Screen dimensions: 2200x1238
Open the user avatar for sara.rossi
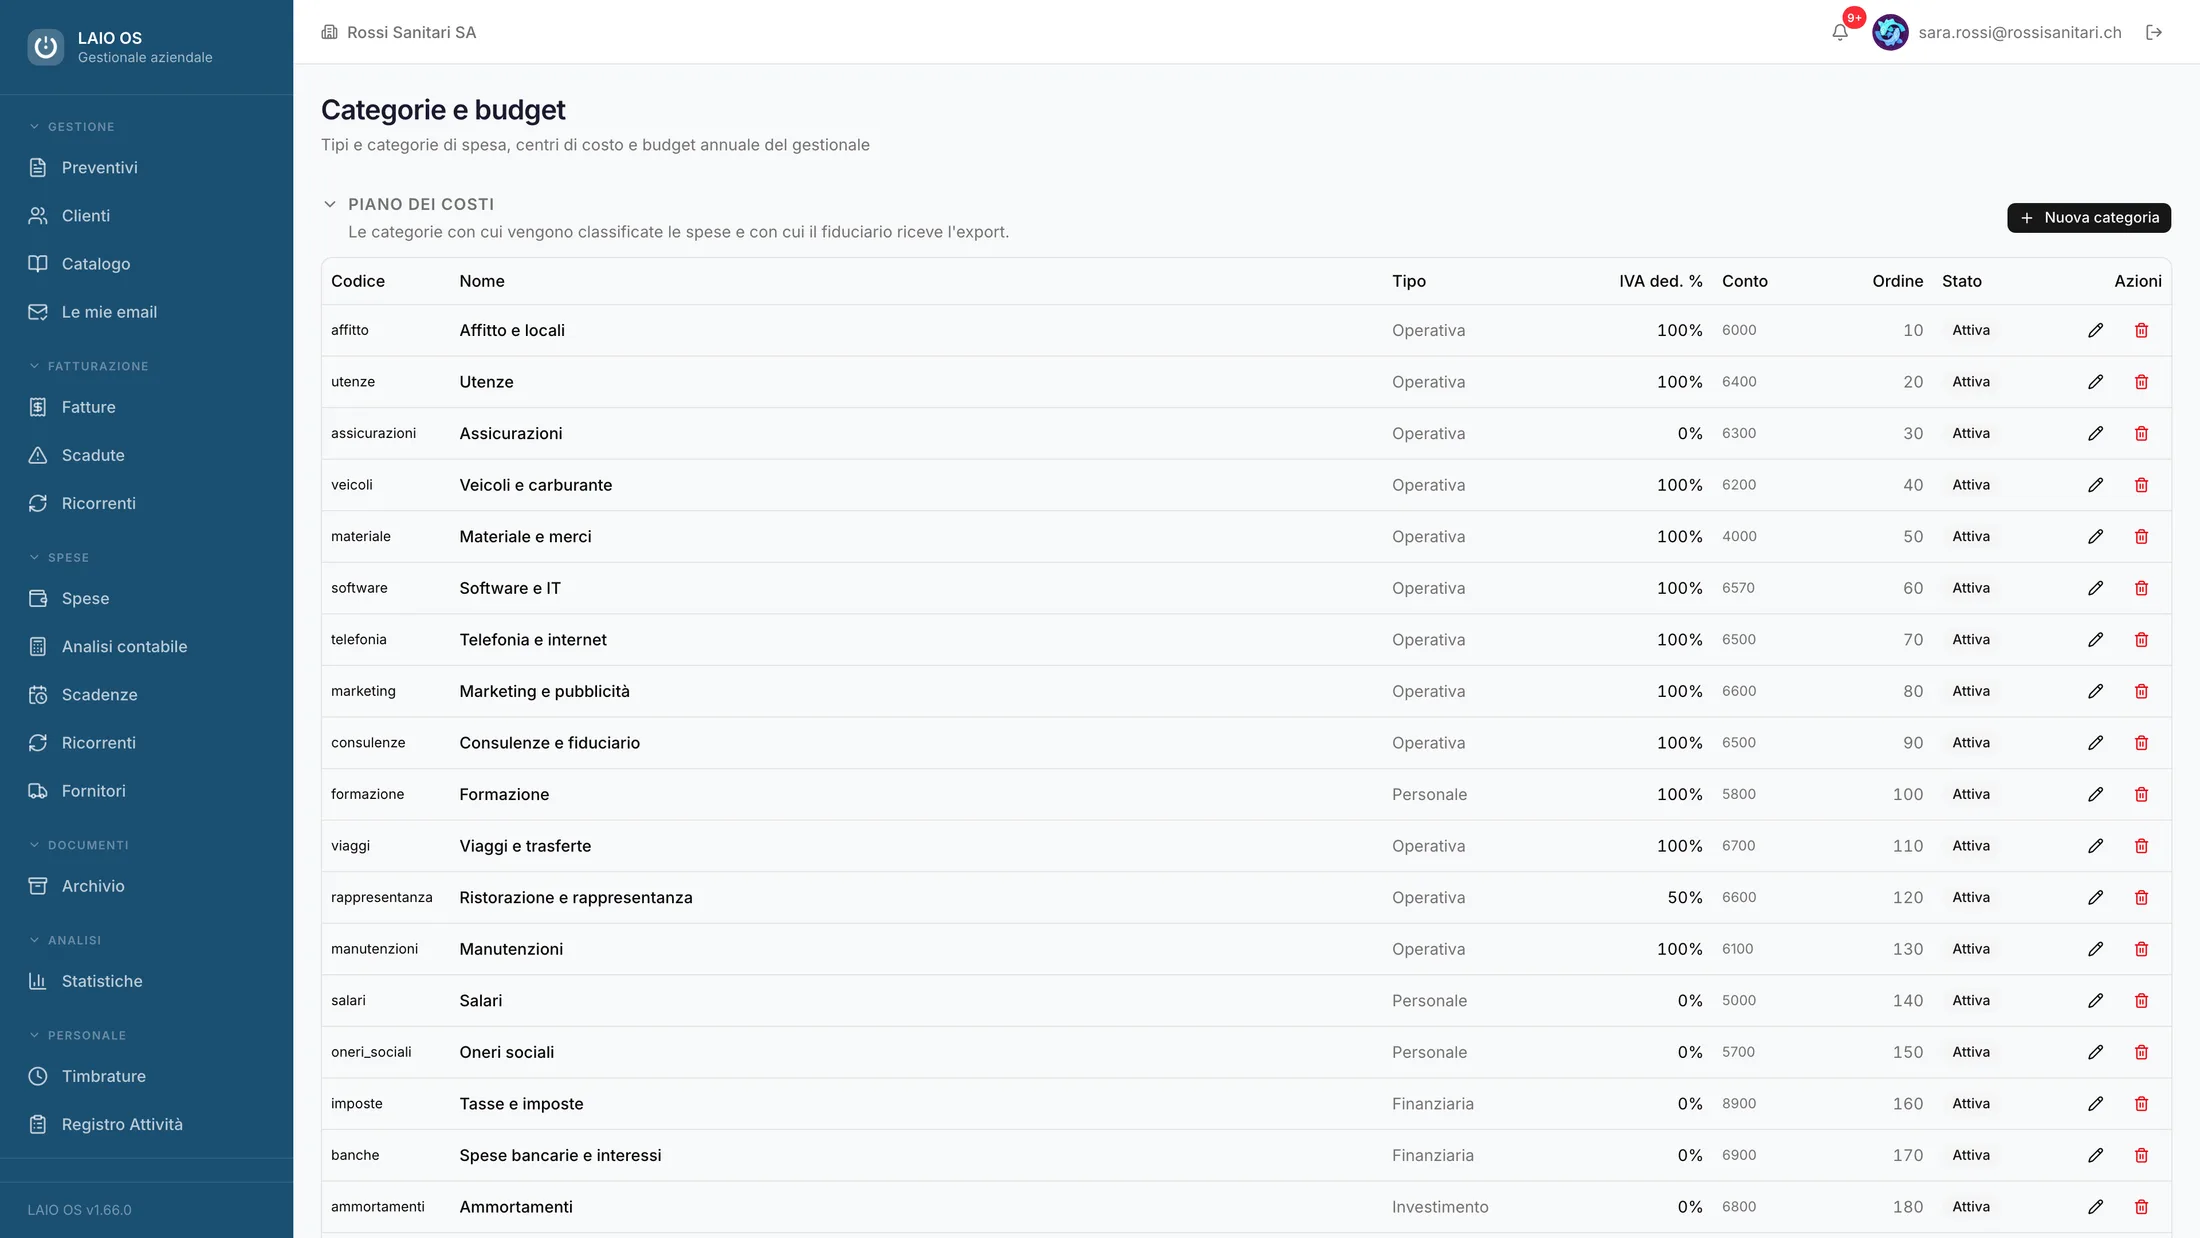coord(1890,32)
